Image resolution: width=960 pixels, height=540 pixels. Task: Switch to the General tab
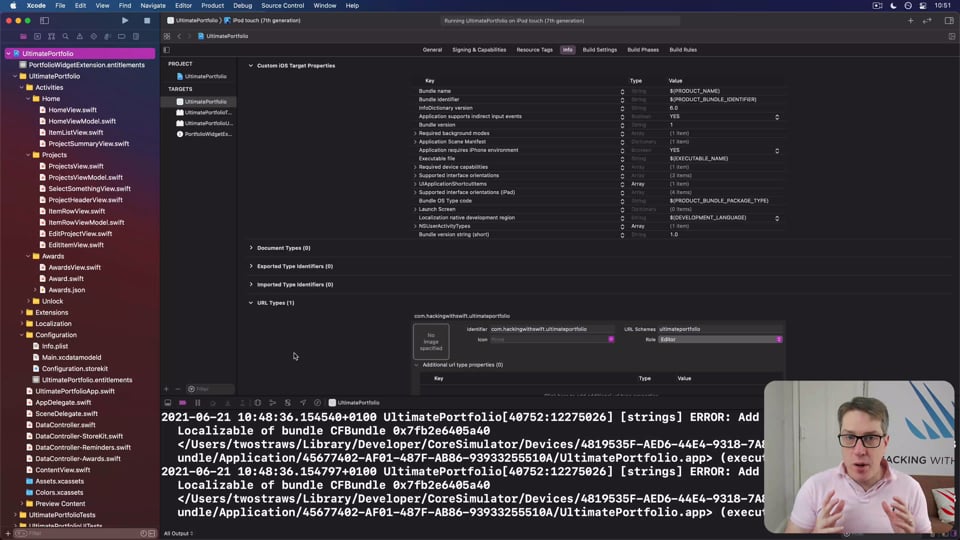432,50
